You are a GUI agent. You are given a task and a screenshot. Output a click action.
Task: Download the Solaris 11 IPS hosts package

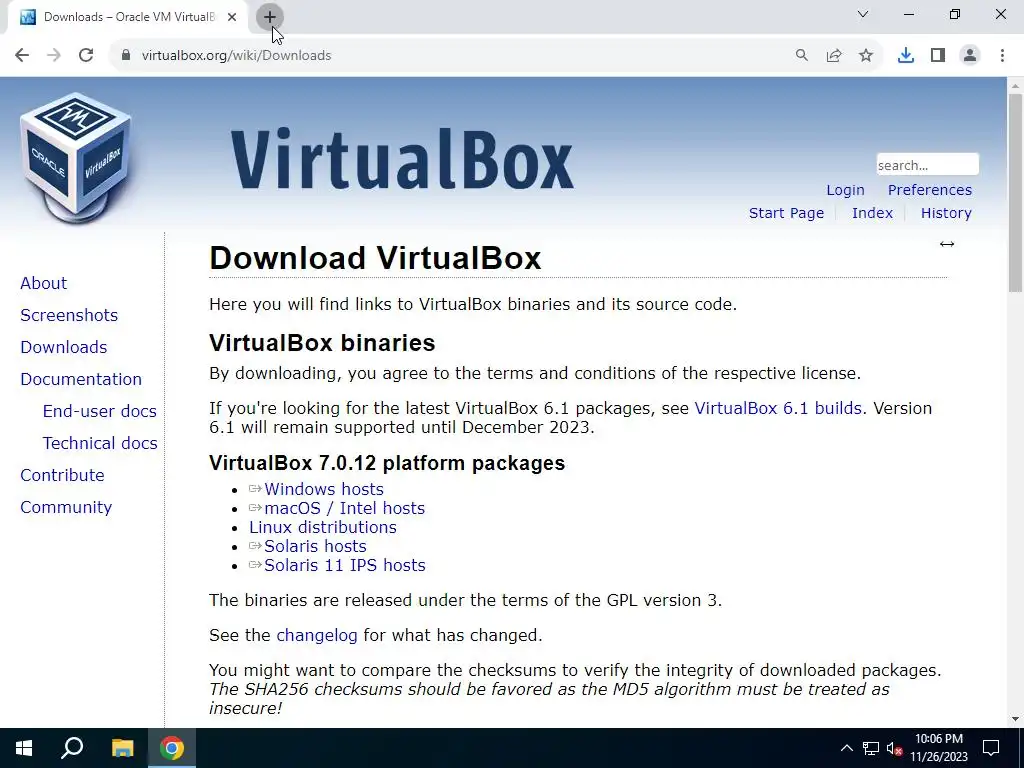(x=344, y=565)
